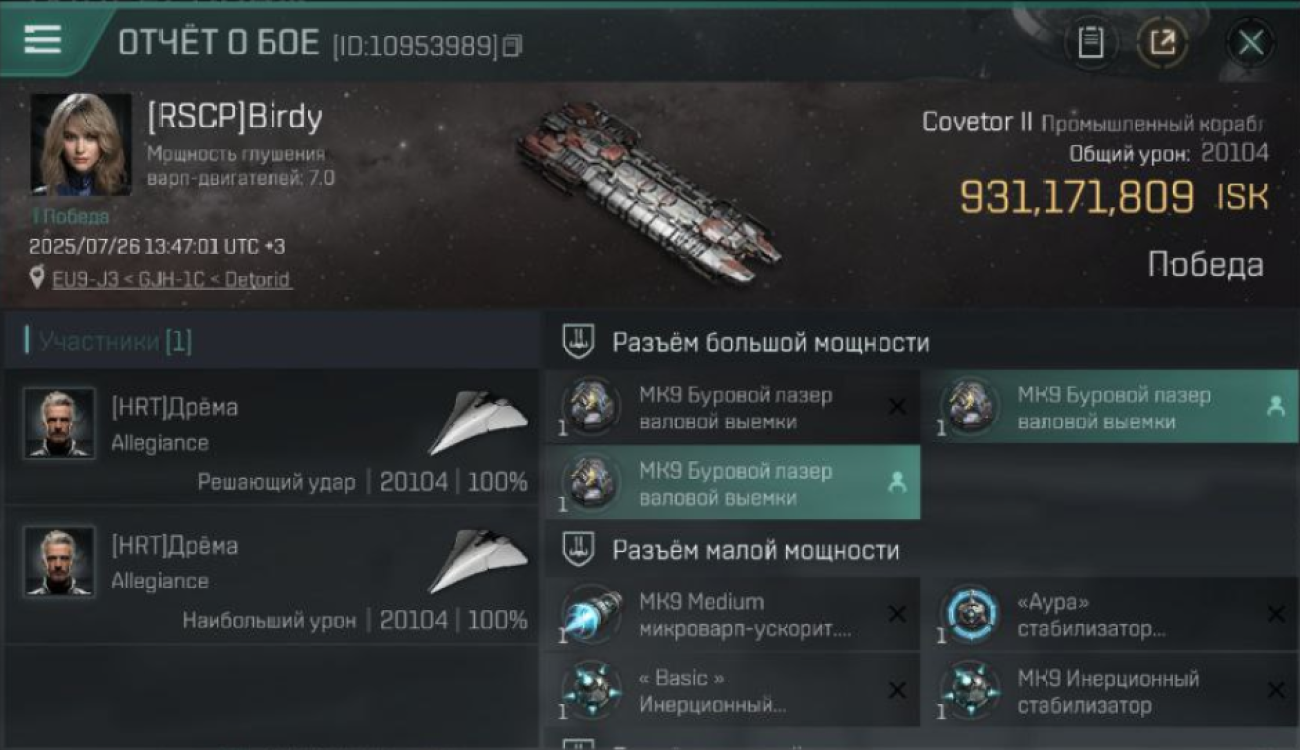1300x750 pixels.
Task: Select highlighted Буровой лазер in second row
Action: tap(733, 483)
